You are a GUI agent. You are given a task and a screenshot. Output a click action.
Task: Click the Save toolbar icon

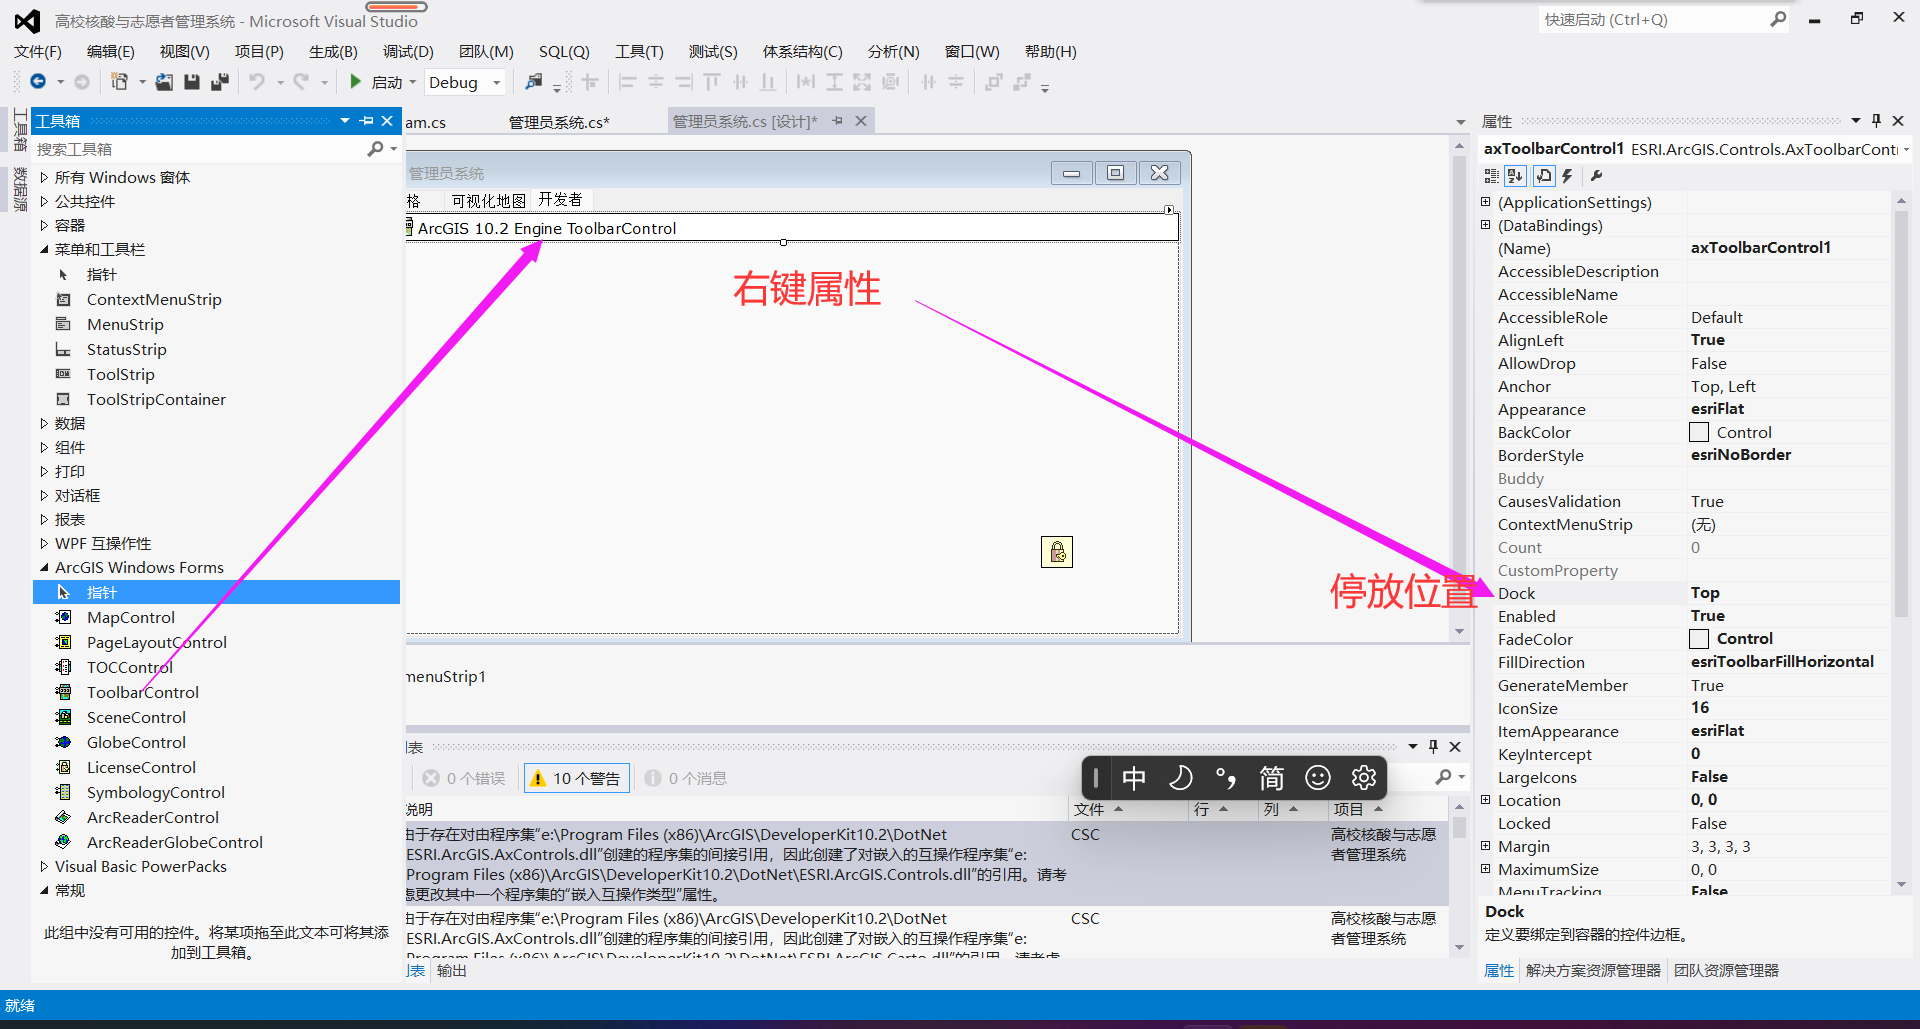(192, 82)
